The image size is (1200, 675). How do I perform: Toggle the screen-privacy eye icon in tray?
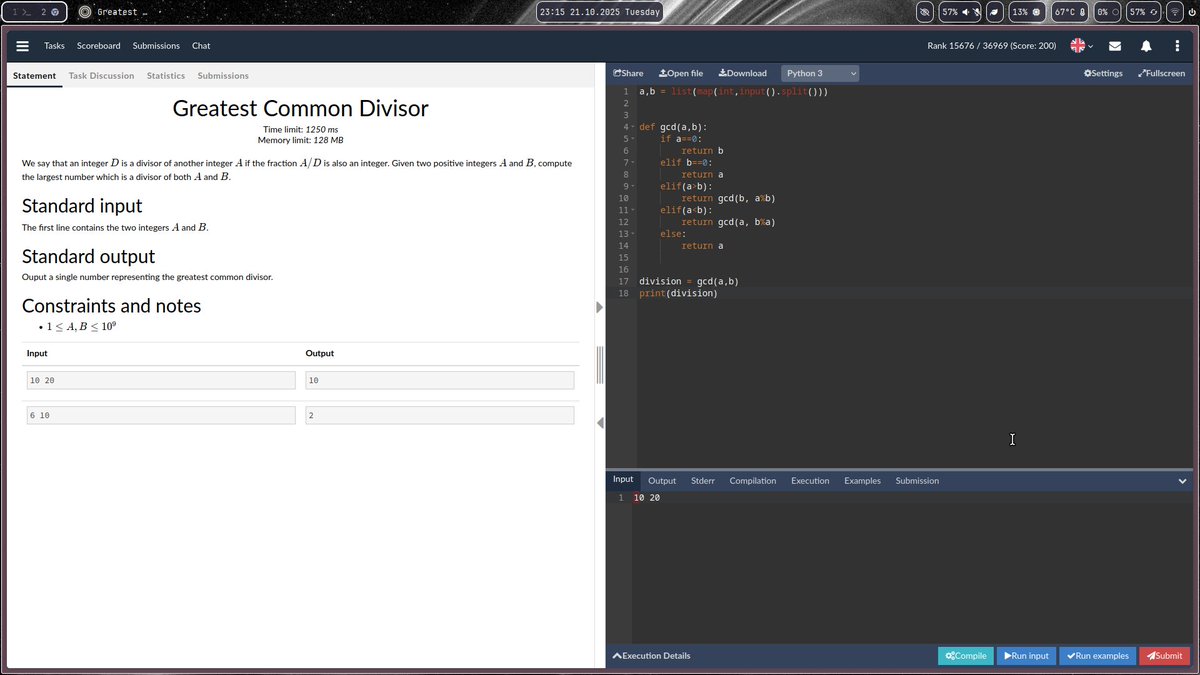click(925, 11)
